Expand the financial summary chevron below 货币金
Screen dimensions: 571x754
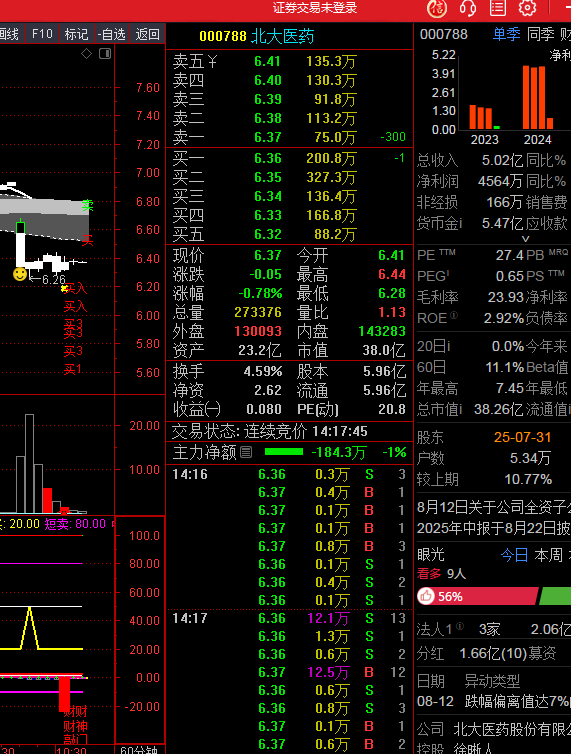(x=525, y=239)
